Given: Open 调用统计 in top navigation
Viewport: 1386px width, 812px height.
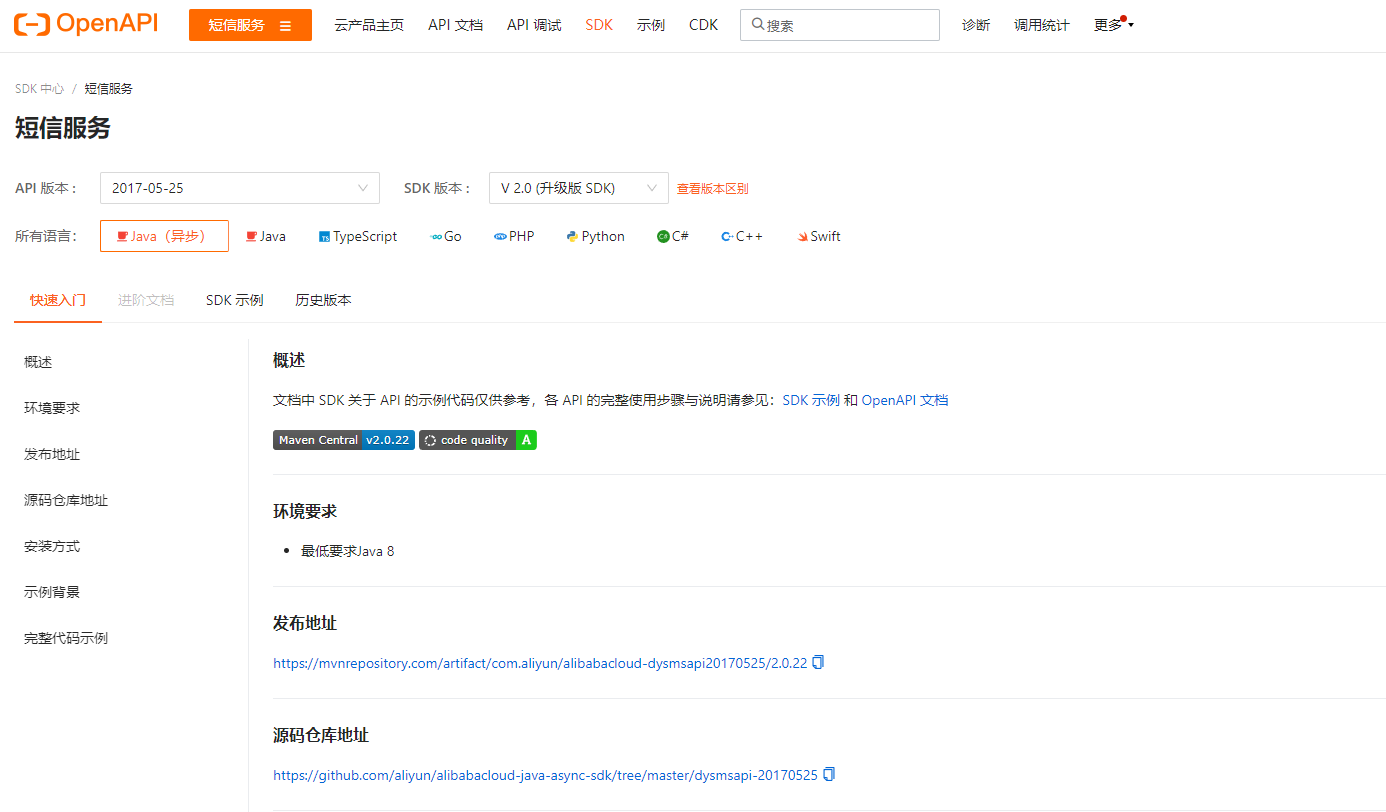Looking at the screenshot, I should [1042, 25].
